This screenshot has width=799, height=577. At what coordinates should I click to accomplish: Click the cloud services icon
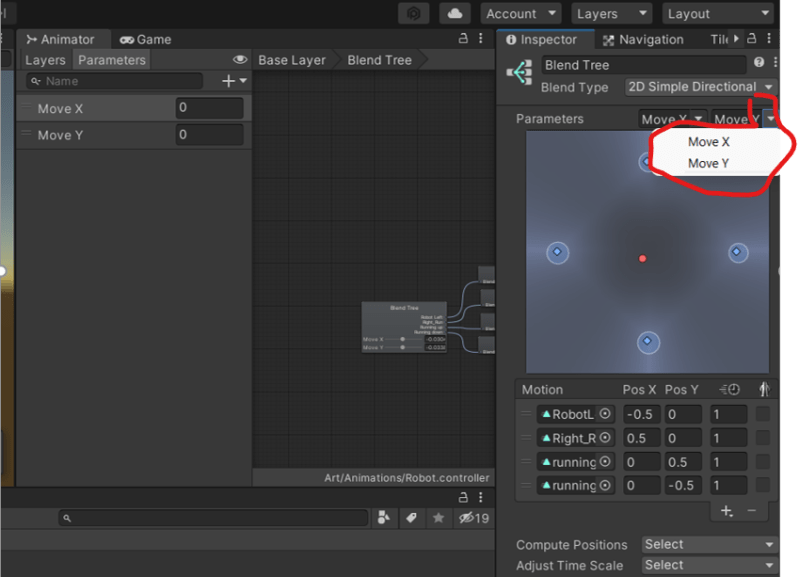(x=455, y=14)
